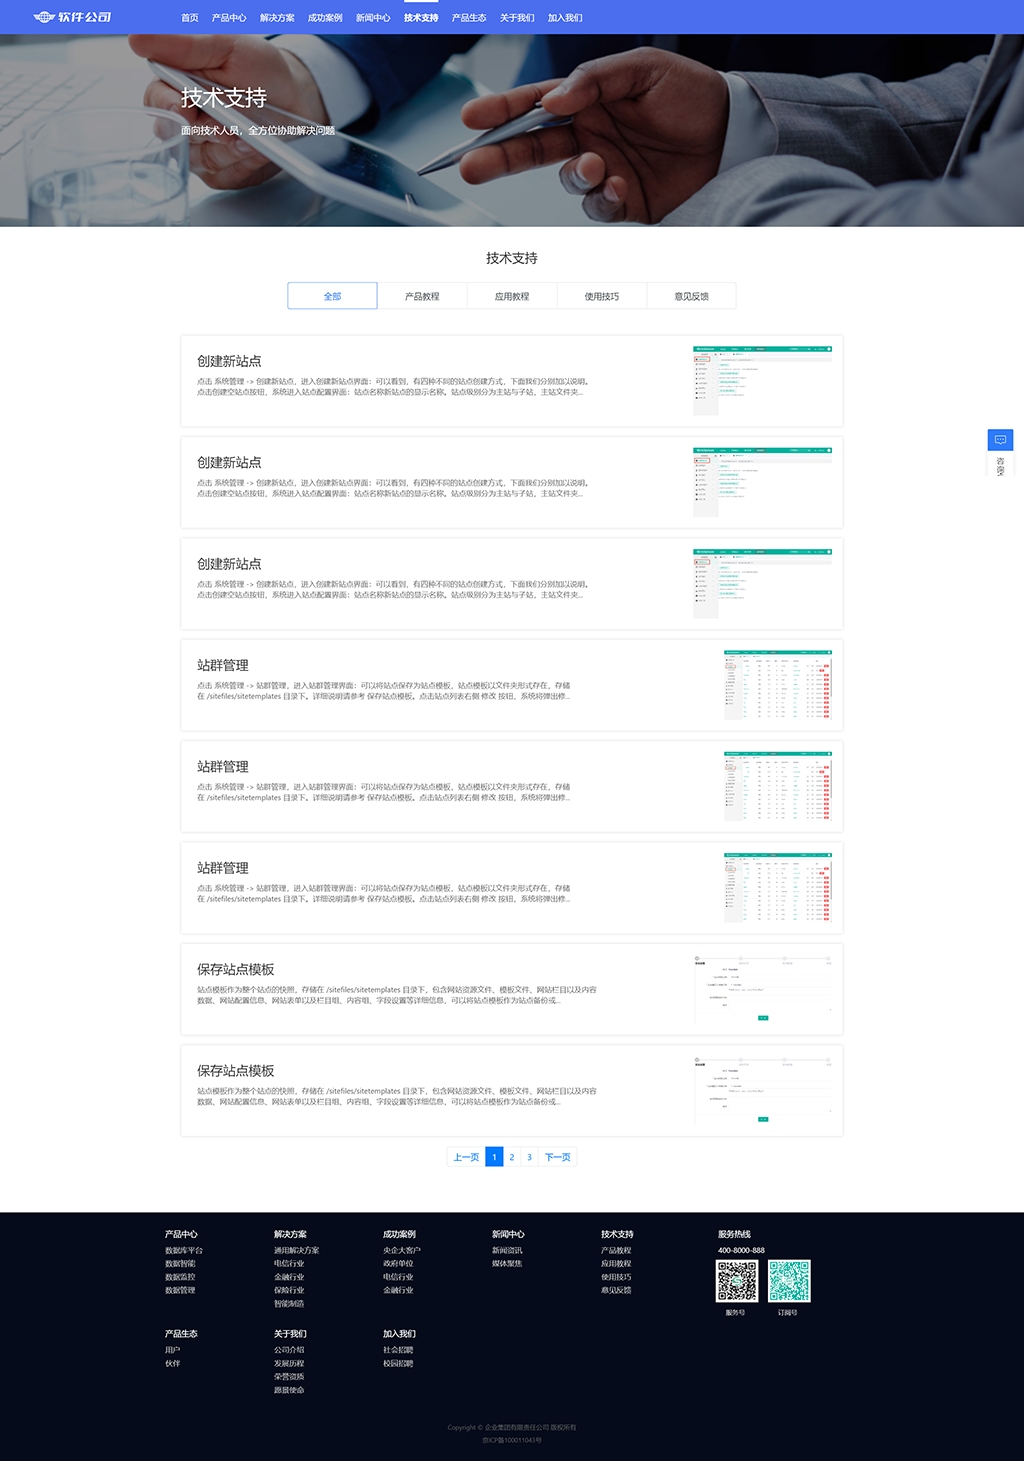The height and width of the screenshot is (1461, 1024).
Task: Click 电信行业 under the footer 解决方案 column
Action: pyautogui.click(x=289, y=1264)
